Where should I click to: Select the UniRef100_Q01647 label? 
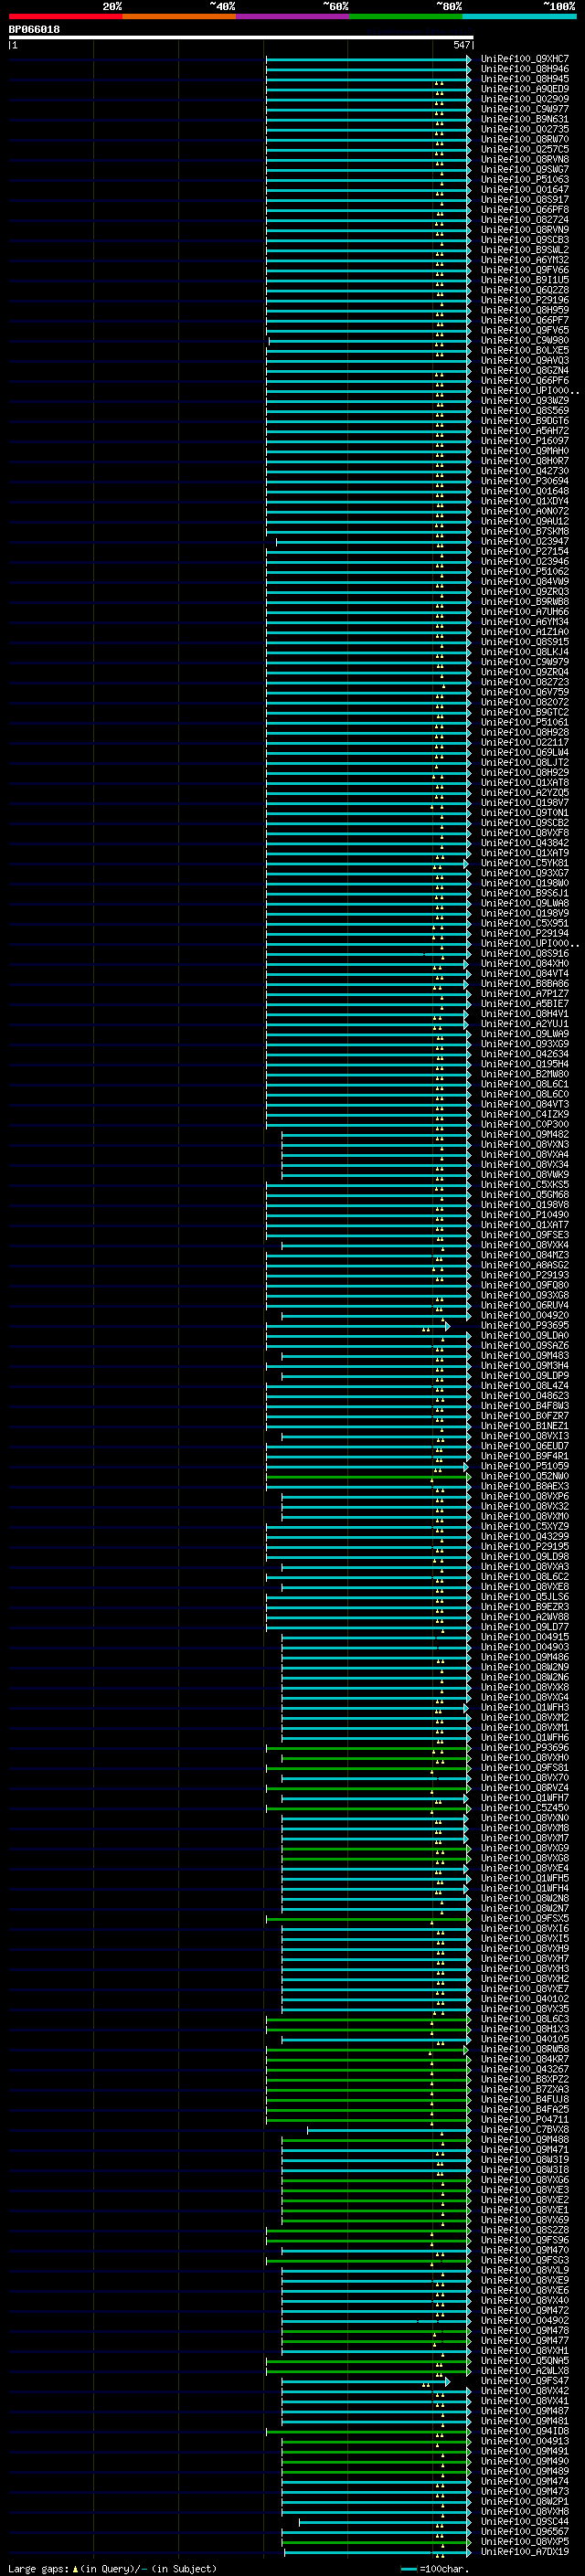525,190
